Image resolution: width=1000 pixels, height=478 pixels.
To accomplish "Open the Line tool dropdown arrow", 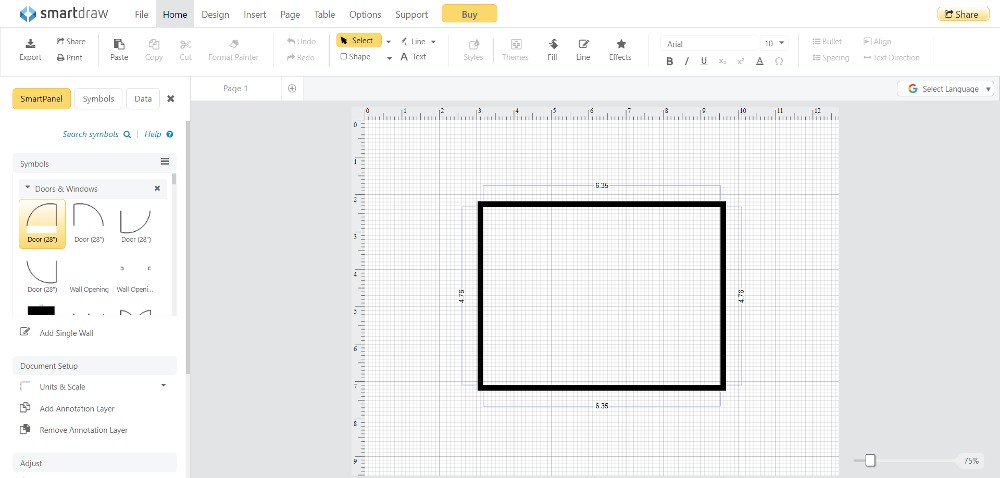I will [x=434, y=41].
